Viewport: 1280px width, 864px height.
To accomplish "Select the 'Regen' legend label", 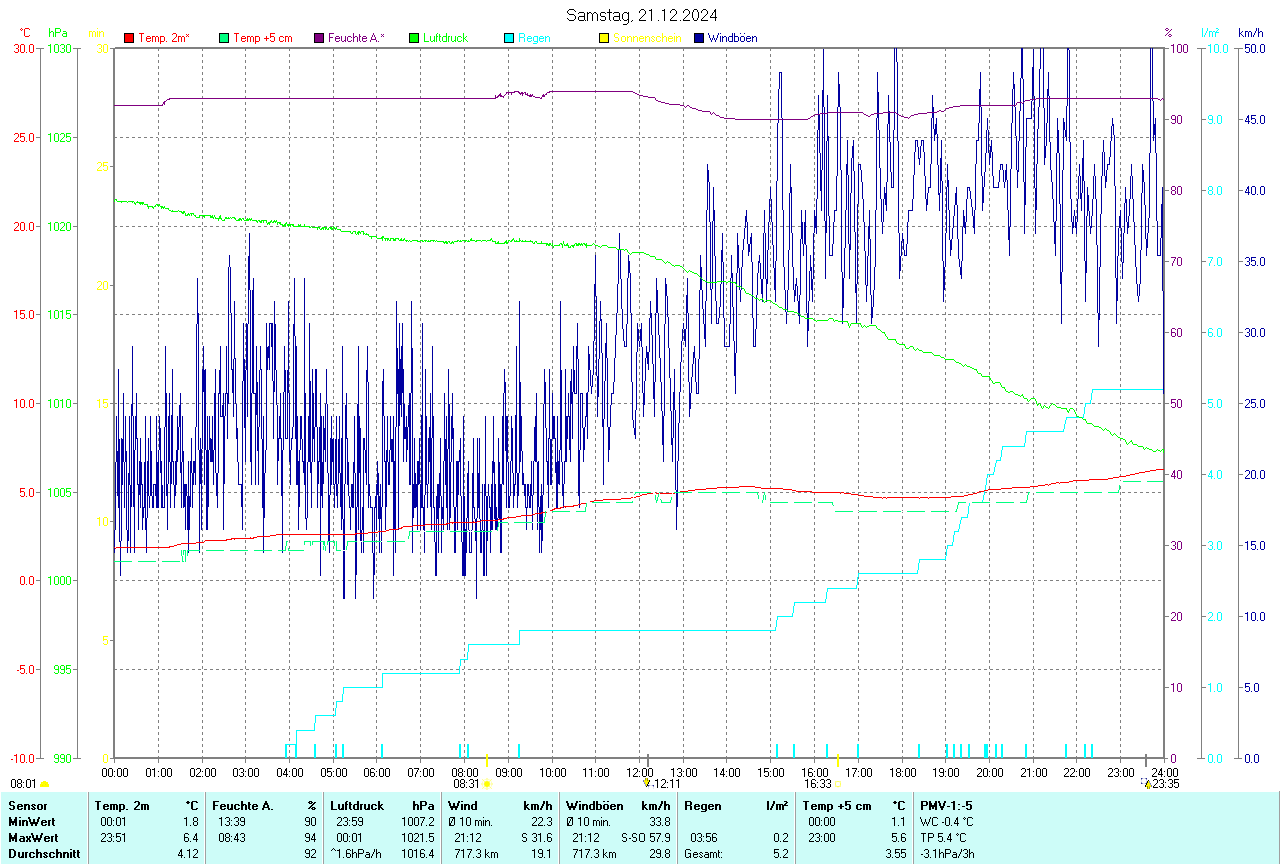I will pyautogui.click(x=533, y=38).
